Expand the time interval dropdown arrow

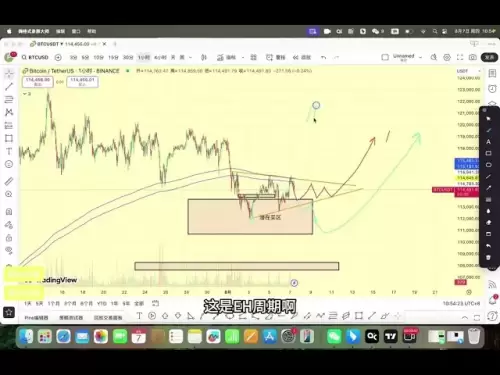[191, 57]
